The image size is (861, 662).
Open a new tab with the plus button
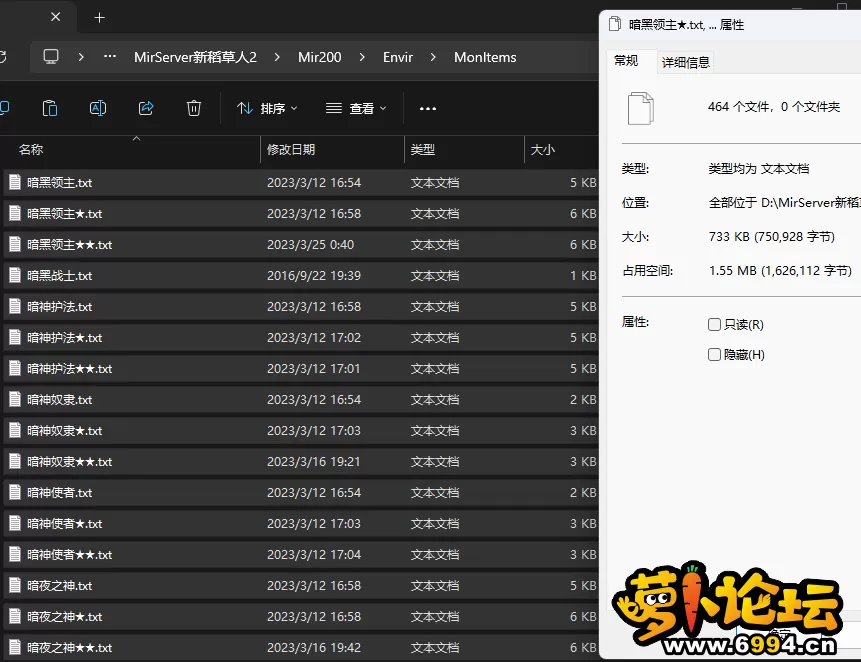coord(99,18)
